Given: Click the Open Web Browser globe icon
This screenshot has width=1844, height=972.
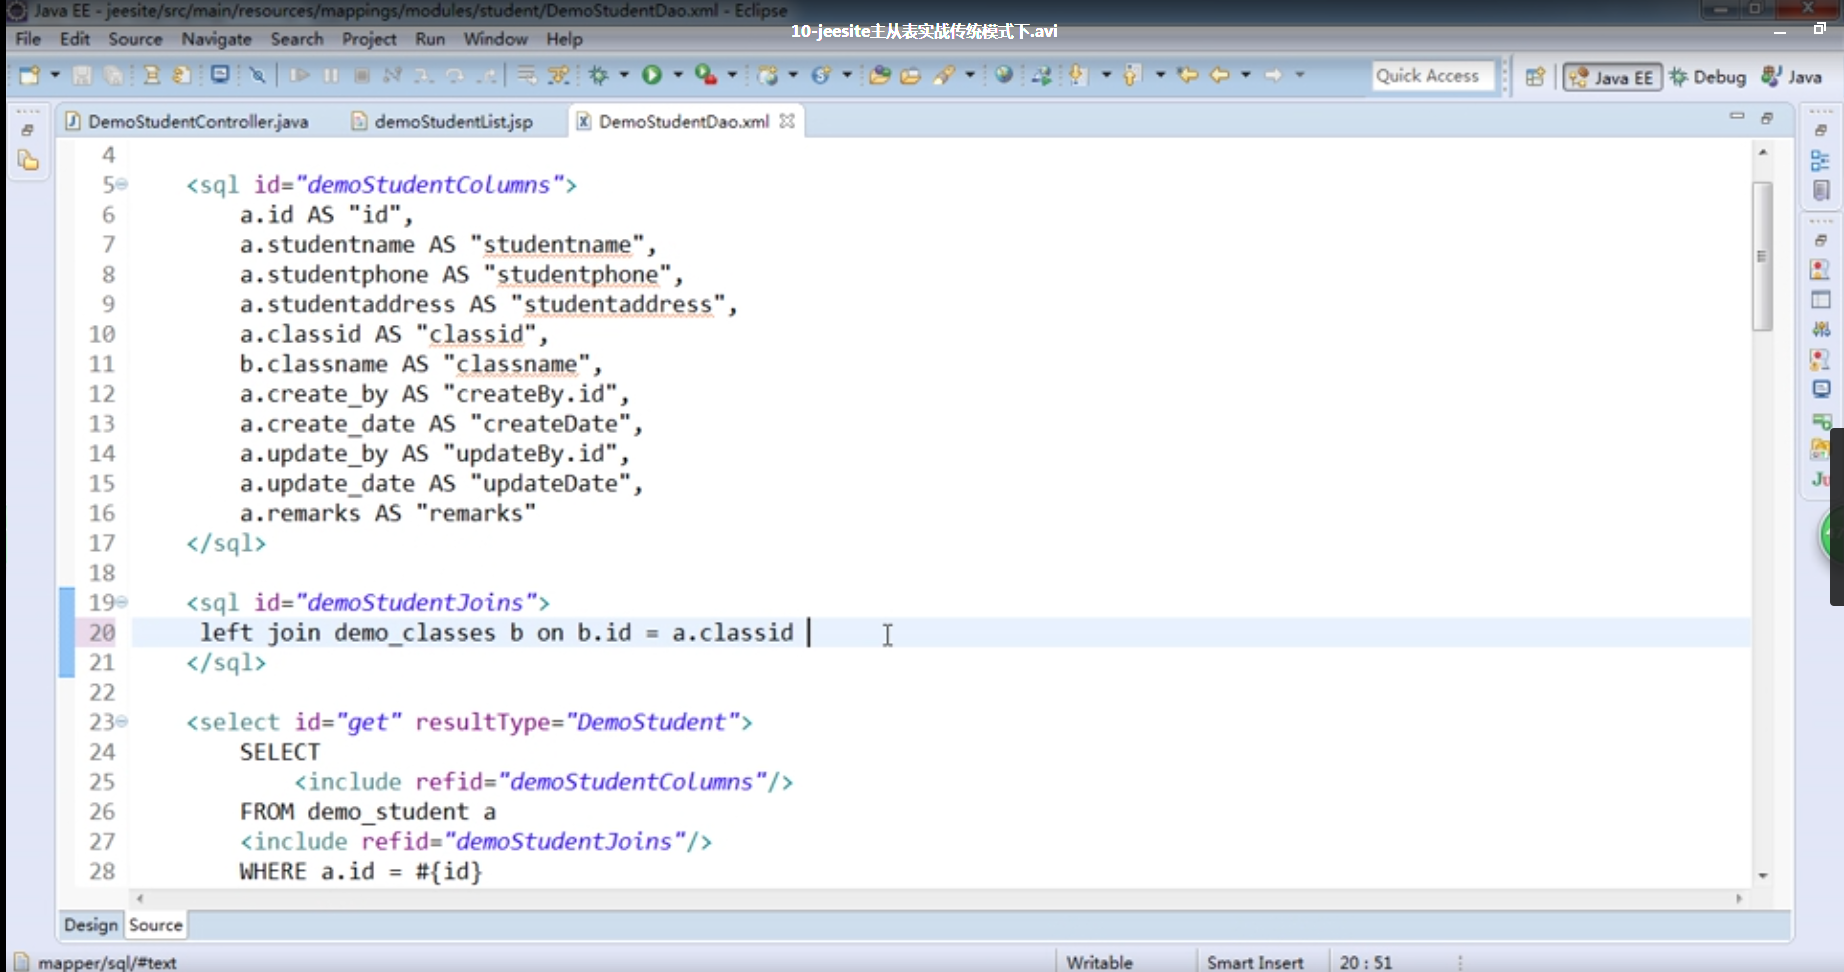Looking at the screenshot, I should (x=1004, y=75).
